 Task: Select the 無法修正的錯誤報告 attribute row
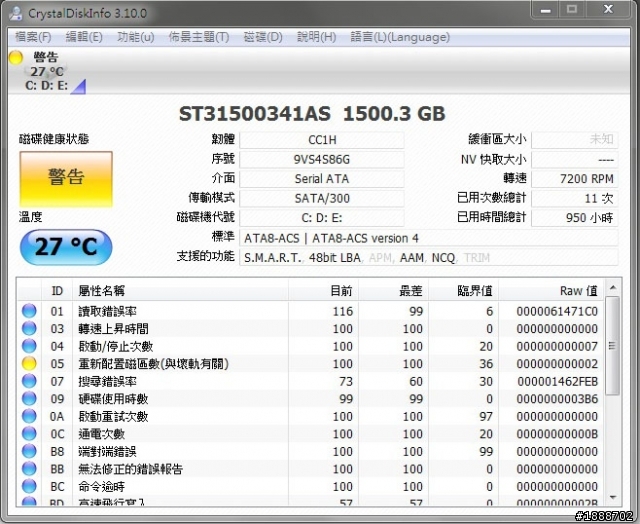point(311,469)
